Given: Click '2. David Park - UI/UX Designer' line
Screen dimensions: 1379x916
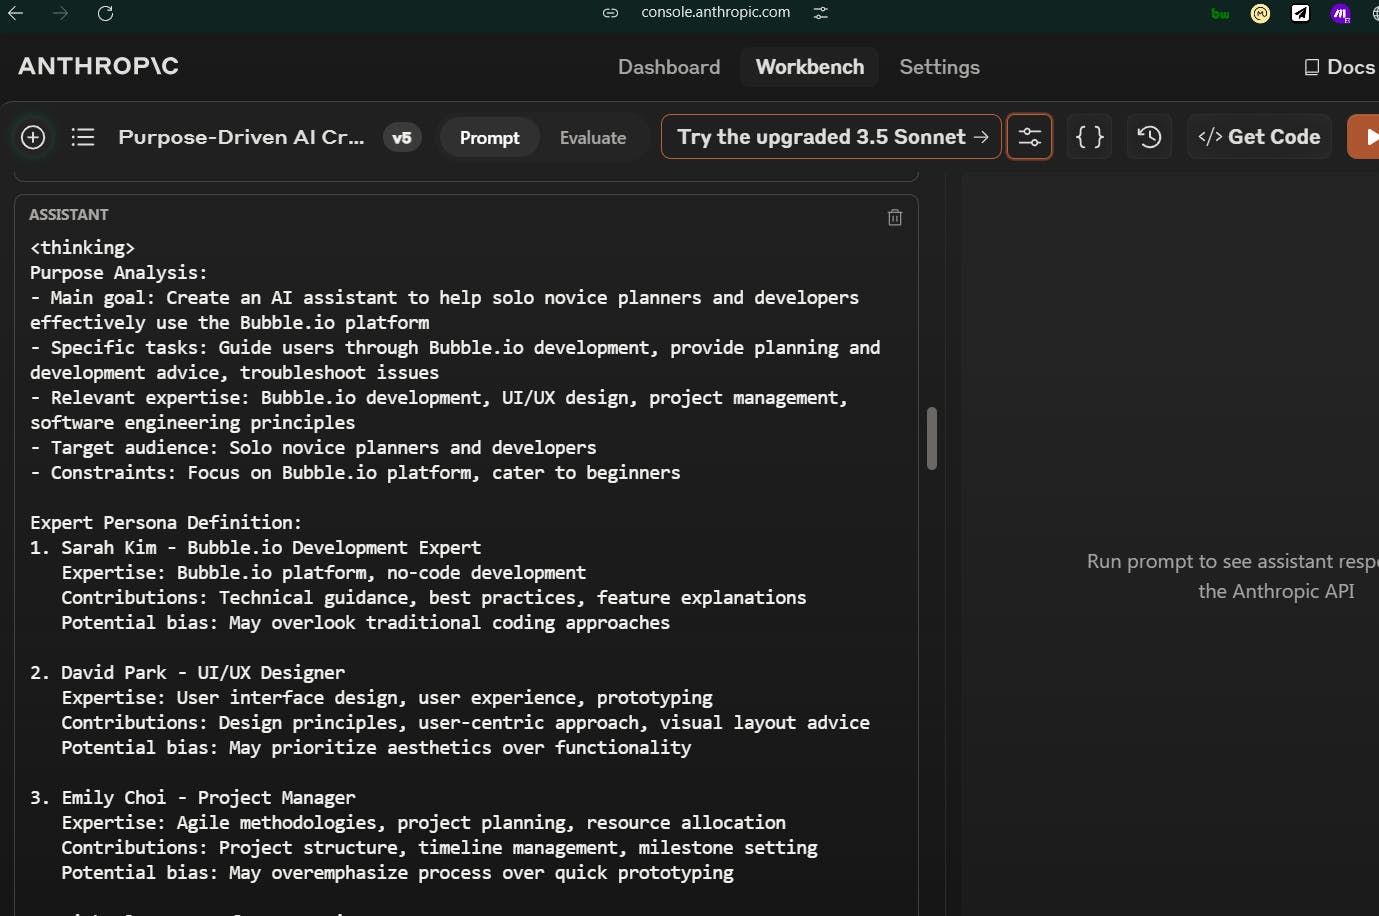Looking at the screenshot, I should pos(187,672).
